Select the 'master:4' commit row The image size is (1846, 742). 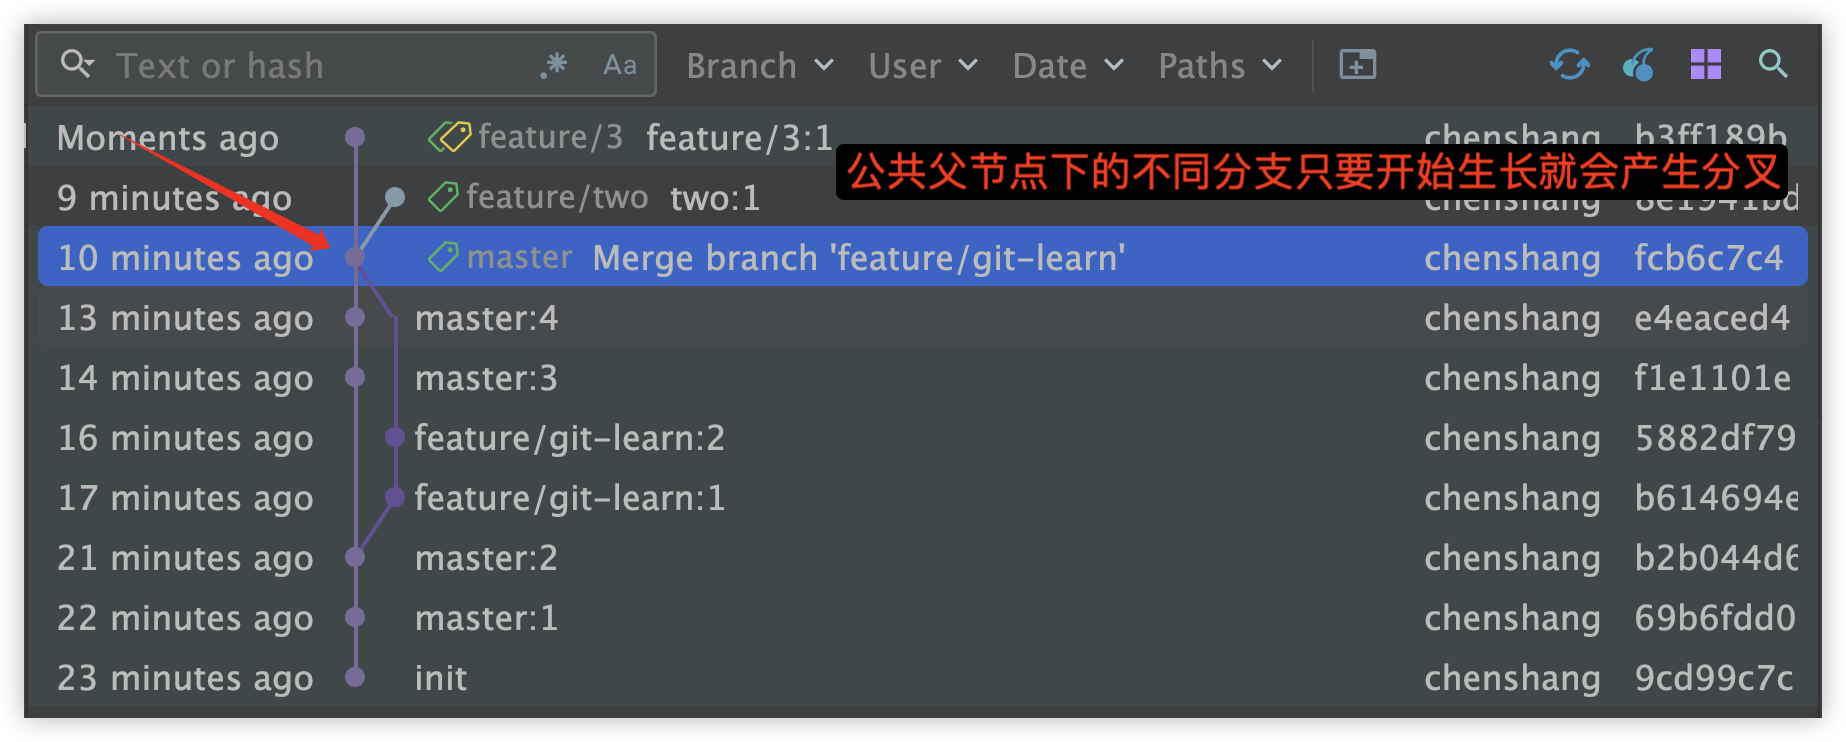click(486, 318)
